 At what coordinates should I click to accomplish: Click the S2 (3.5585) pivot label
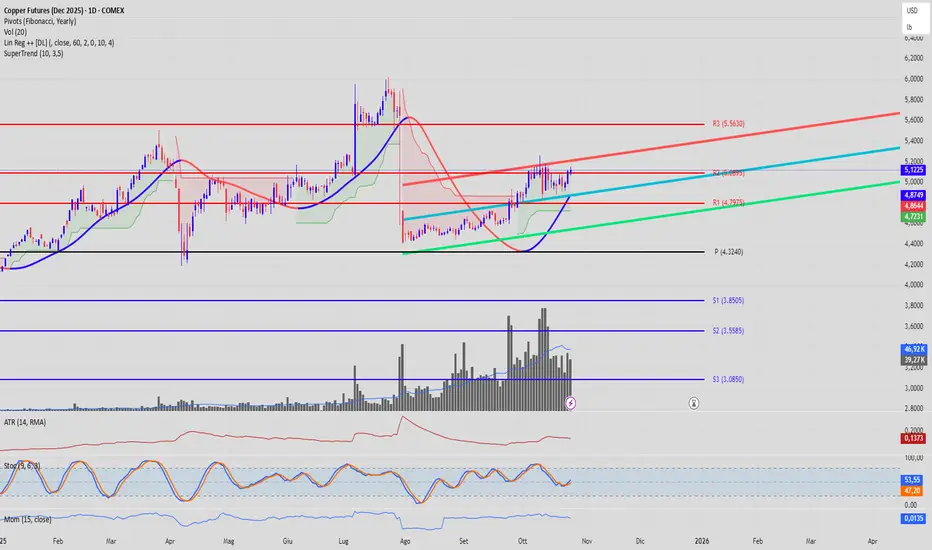coord(728,331)
